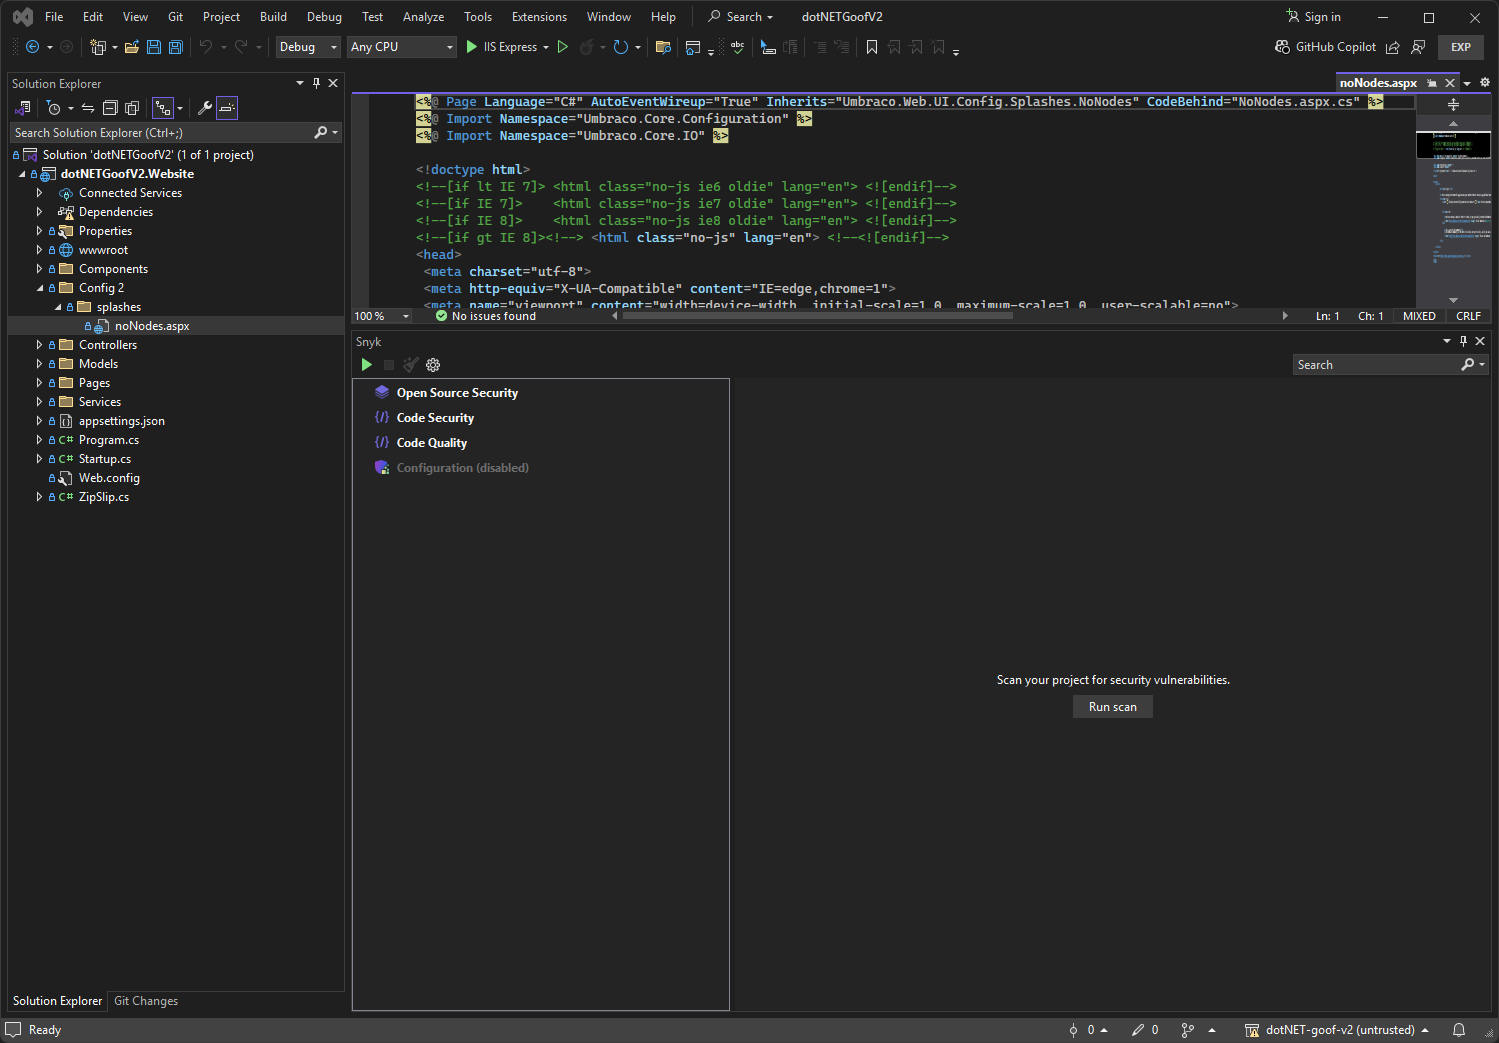The height and width of the screenshot is (1043, 1499).
Task: Click the GitHub Copilot icon
Action: pyautogui.click(x=1282, y=47)
